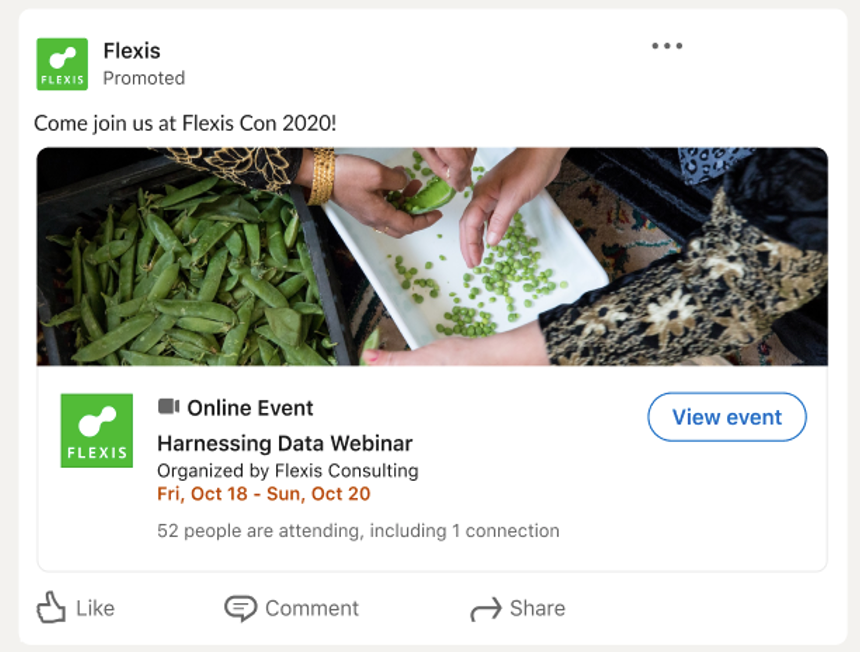
Task: Toggle event attendance via View event
Action: tap(727, 417)
